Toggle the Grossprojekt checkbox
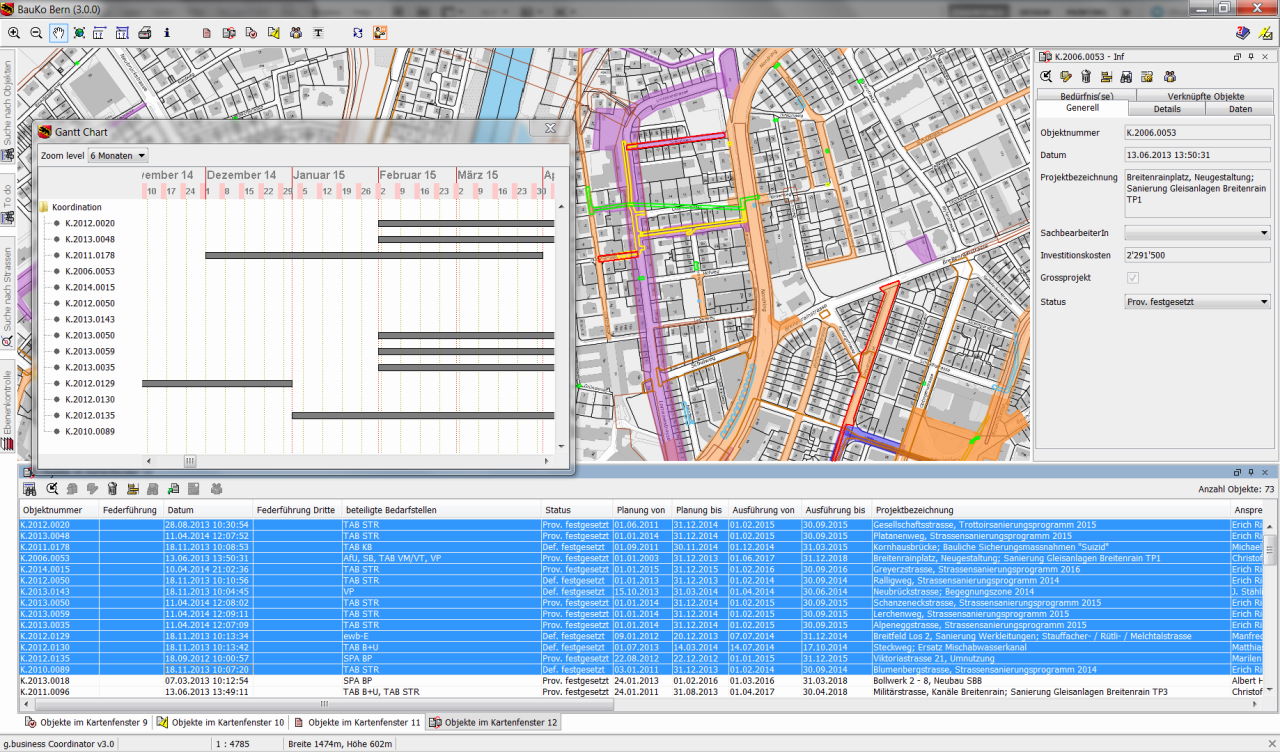 (x=1132, y=278)
